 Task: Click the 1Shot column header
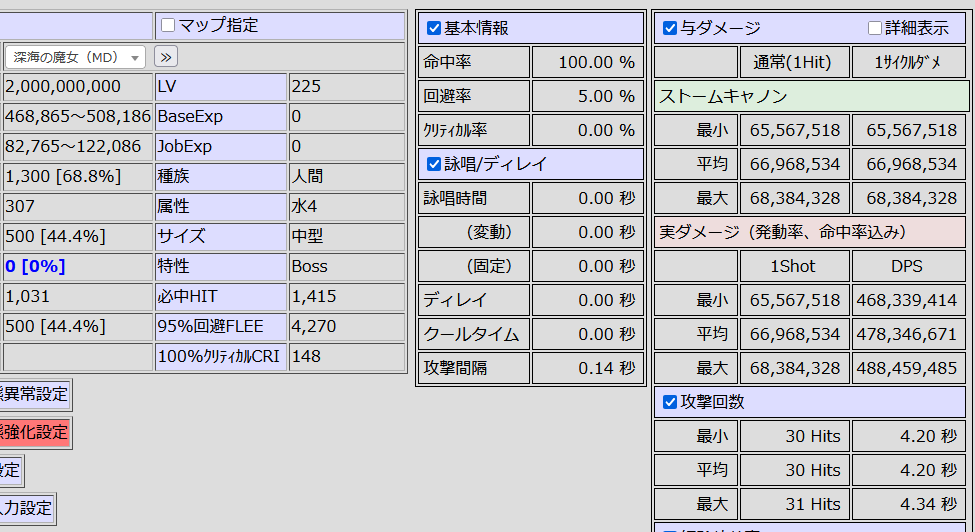[x=794, y=267]
